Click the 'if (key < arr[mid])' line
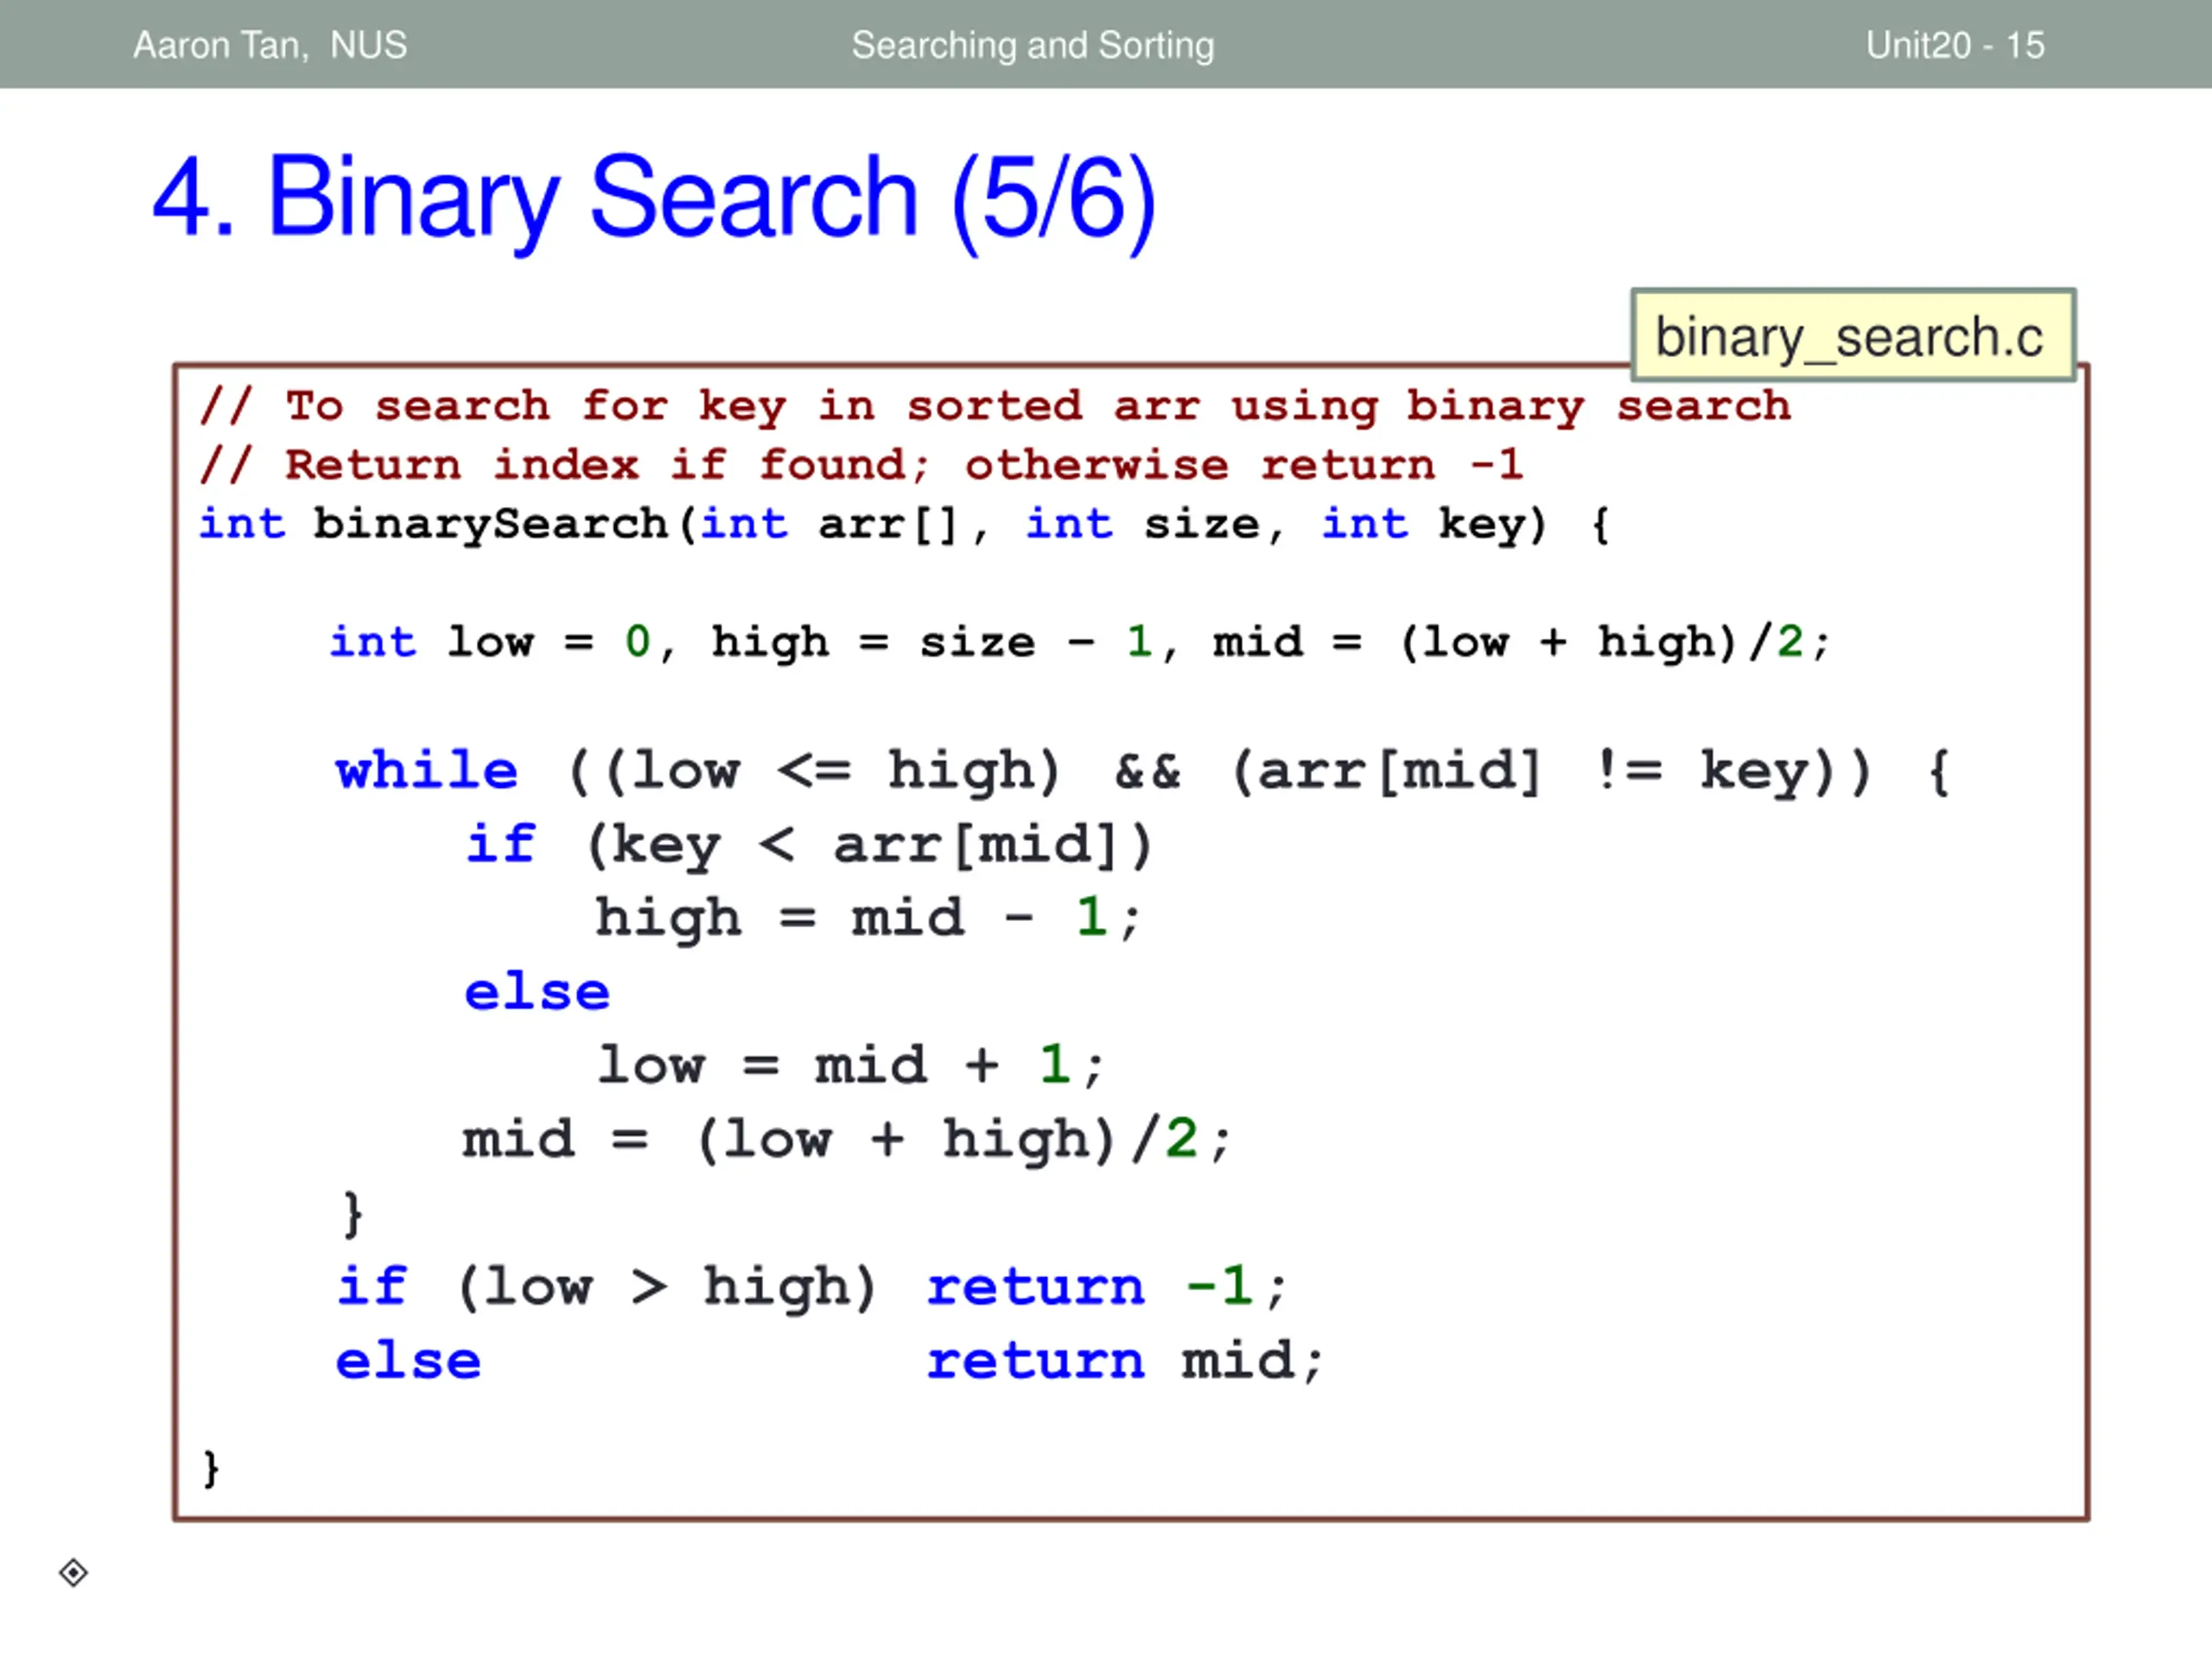This screenshot has width=2212, height=1659. point(810,845)
